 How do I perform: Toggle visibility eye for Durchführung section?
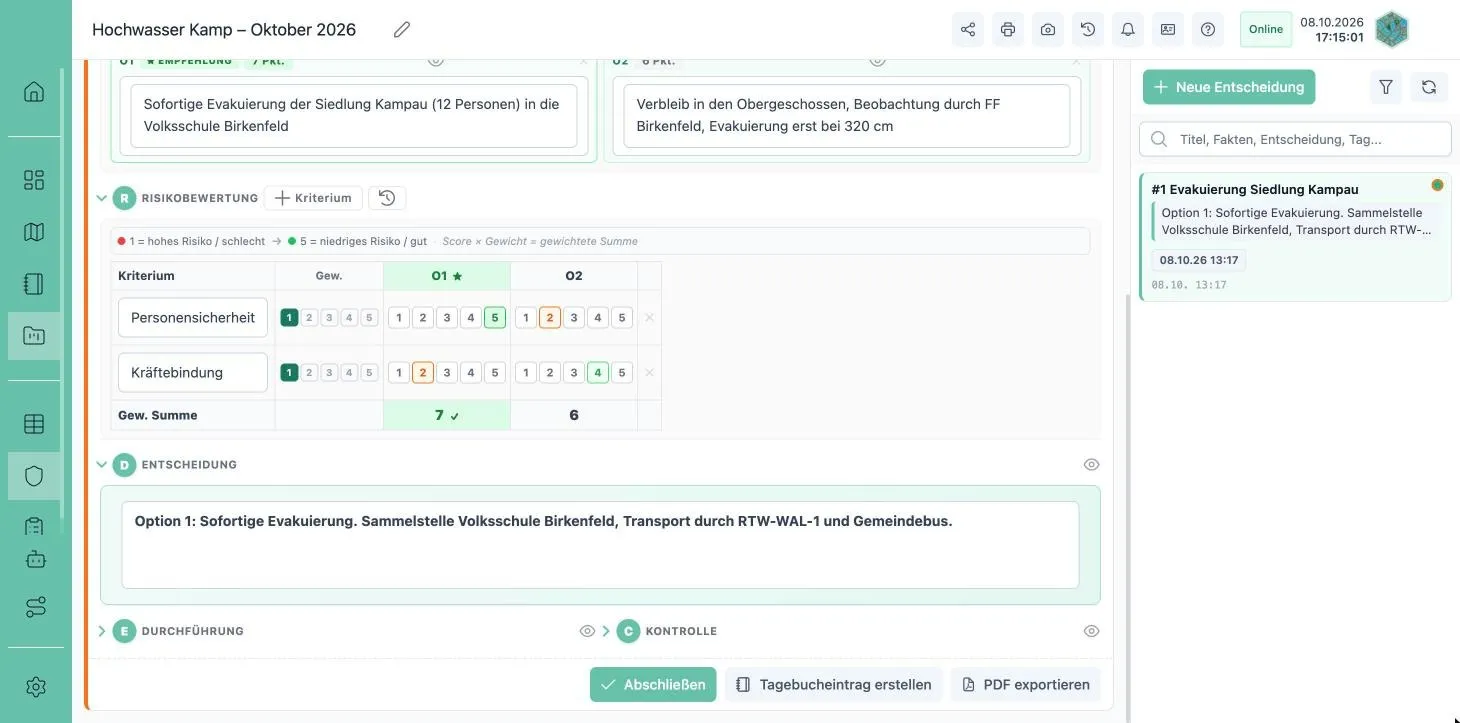587,631
